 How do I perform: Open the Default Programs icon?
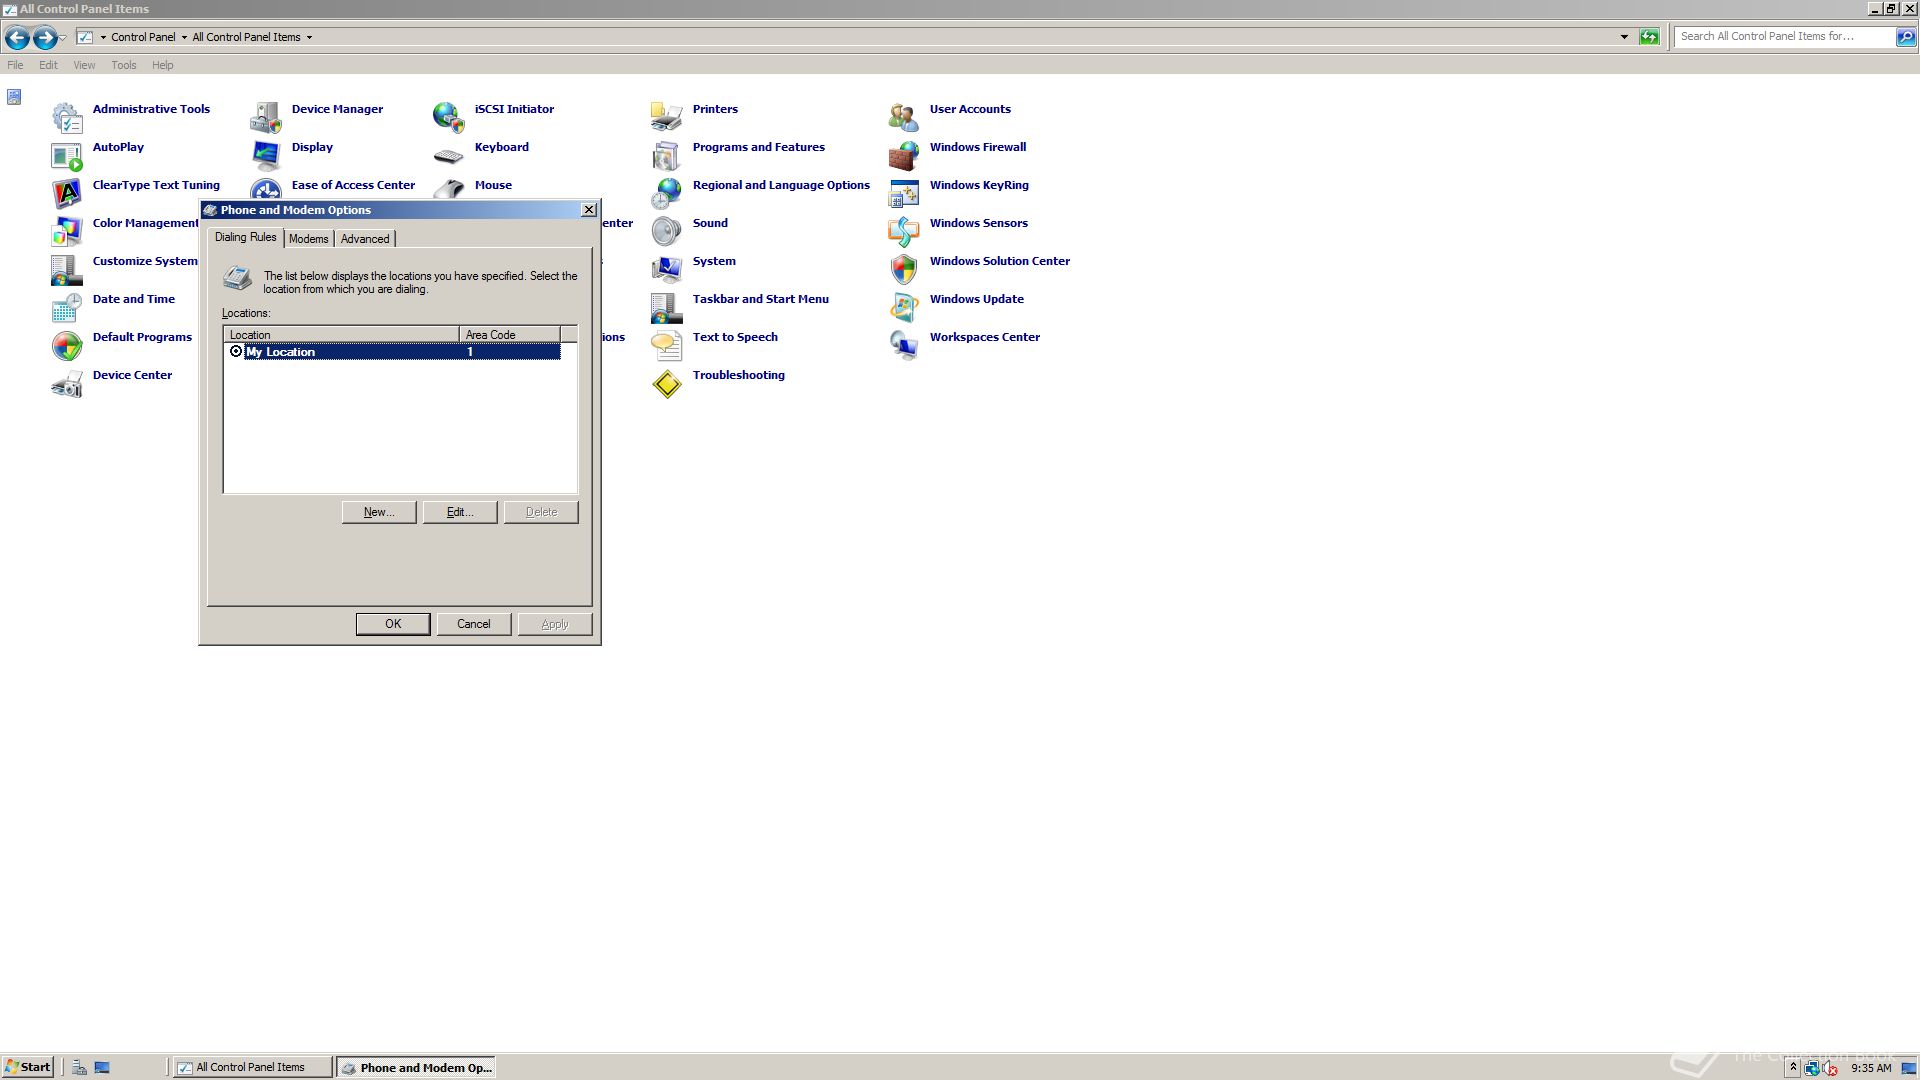click(67, 345)
